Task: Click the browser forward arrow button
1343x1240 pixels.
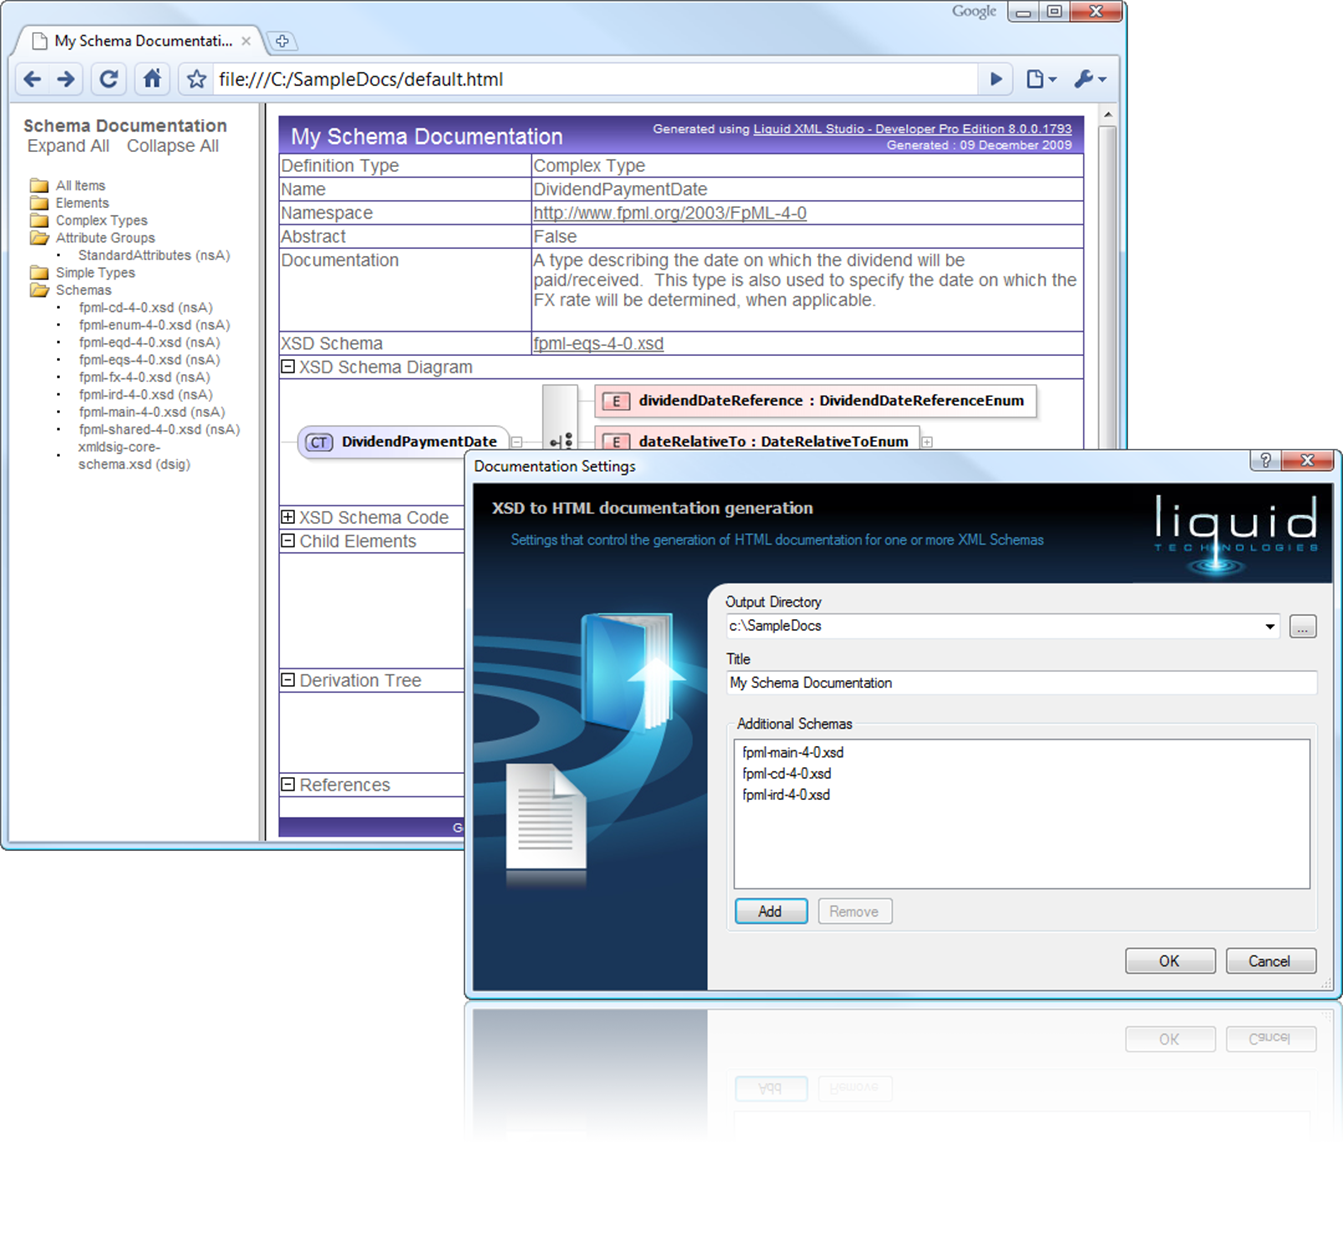Action: (x=66, y=79)
